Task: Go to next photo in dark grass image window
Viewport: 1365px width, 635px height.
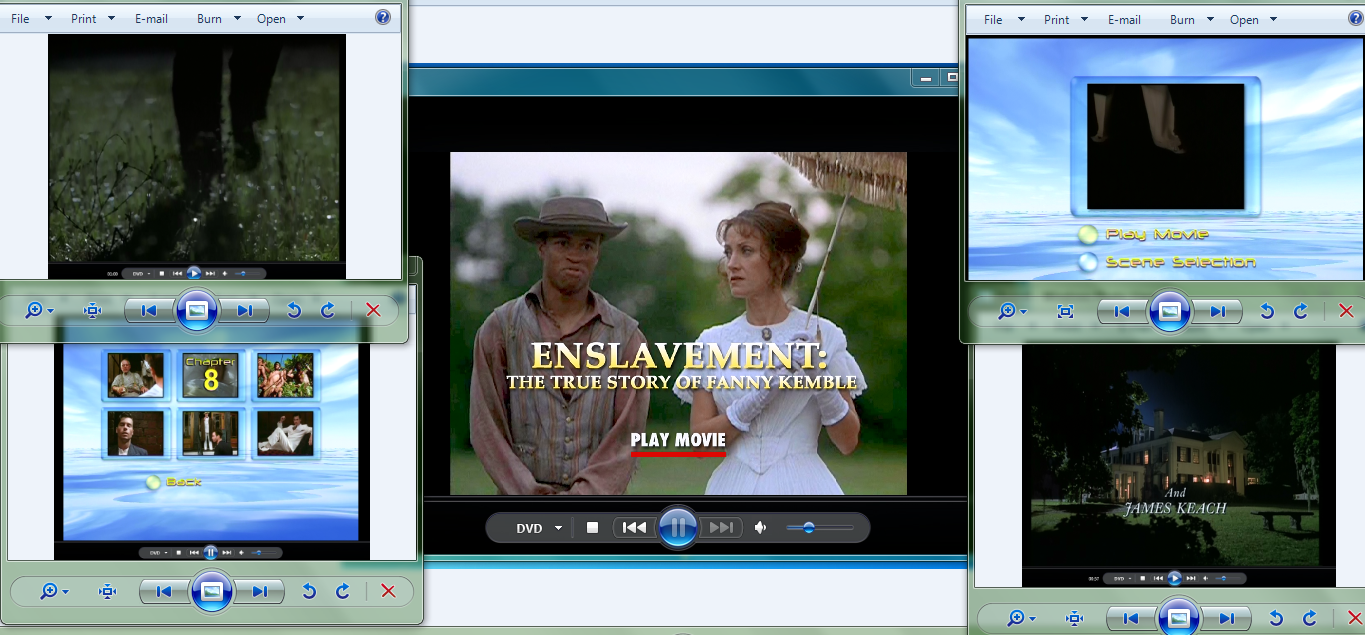Action: coord(244,310)
